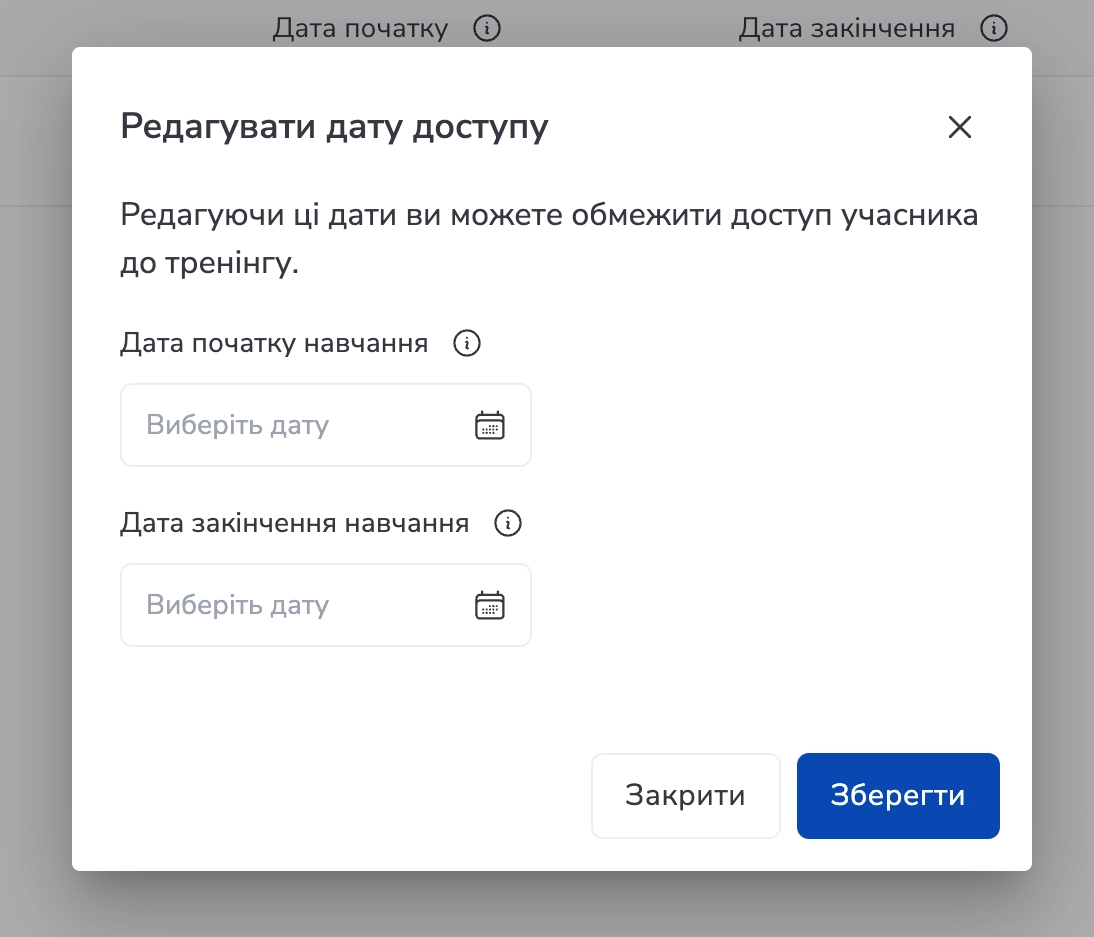Screen dimensions: 1094x937
Task: Click the info icon next to 'Дата початку' header
Action: tap(487, 28)
